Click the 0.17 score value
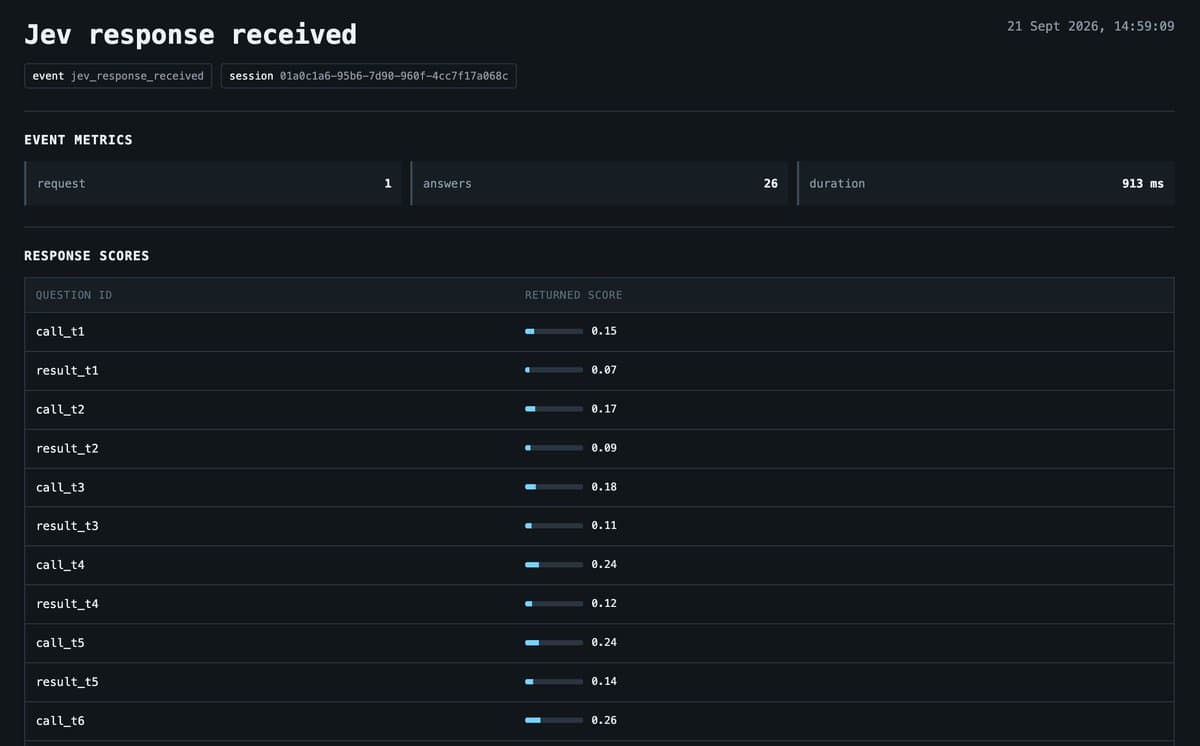 [604, 409]
